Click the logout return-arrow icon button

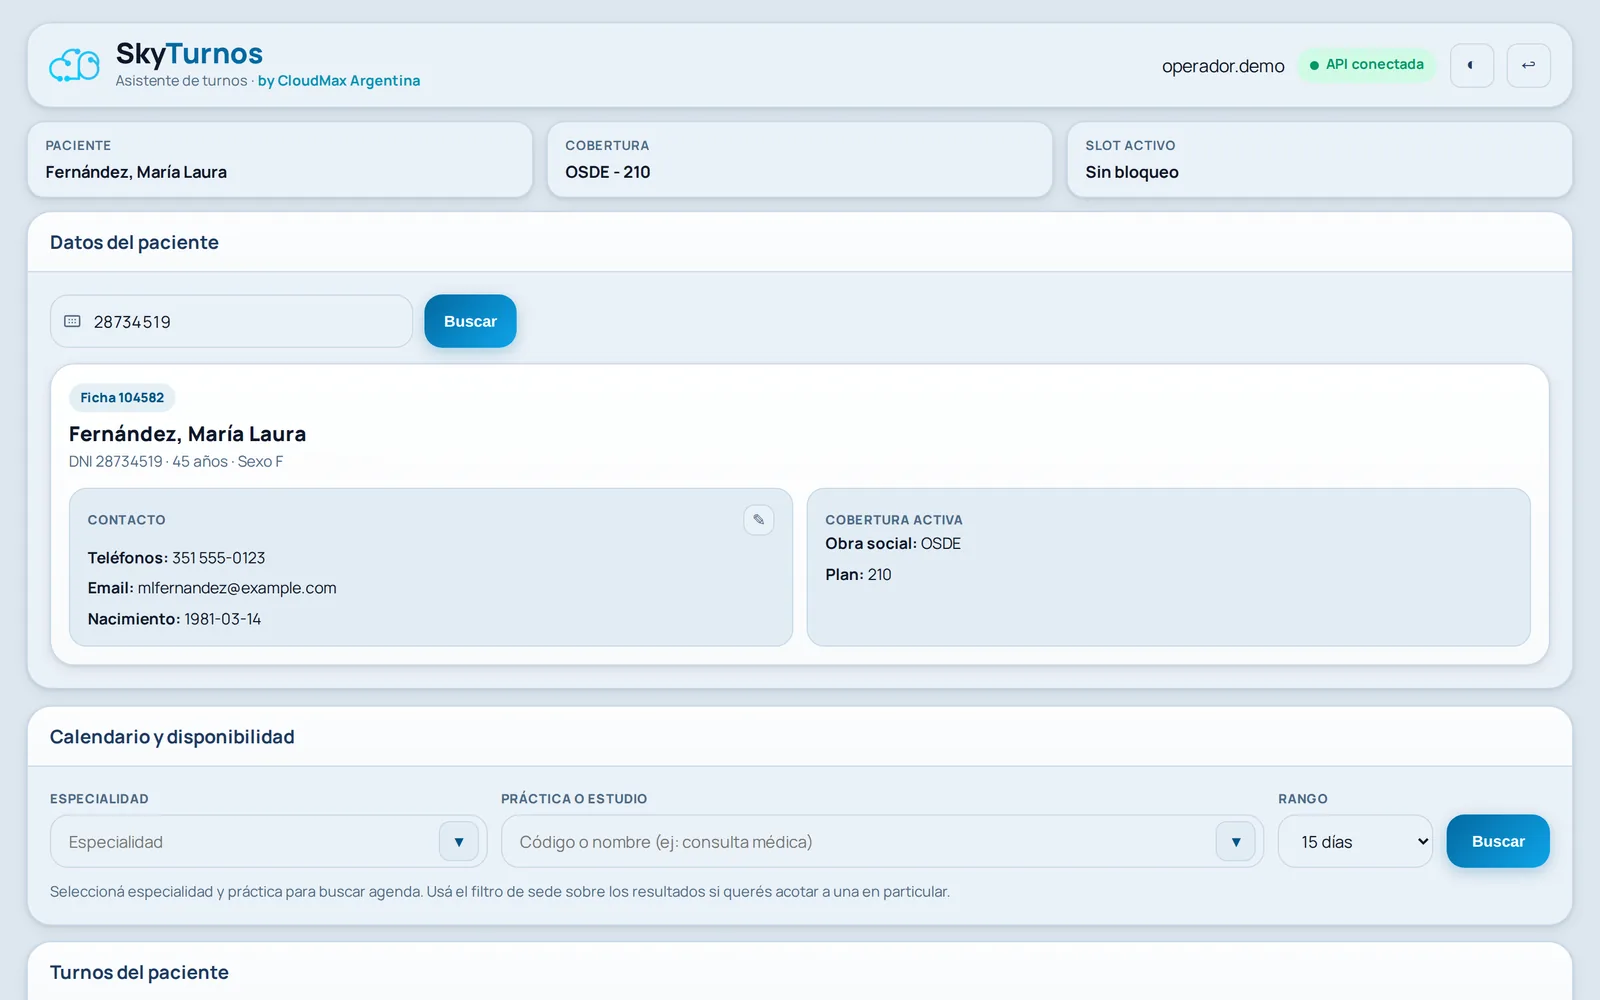[x=1529, y=65]
